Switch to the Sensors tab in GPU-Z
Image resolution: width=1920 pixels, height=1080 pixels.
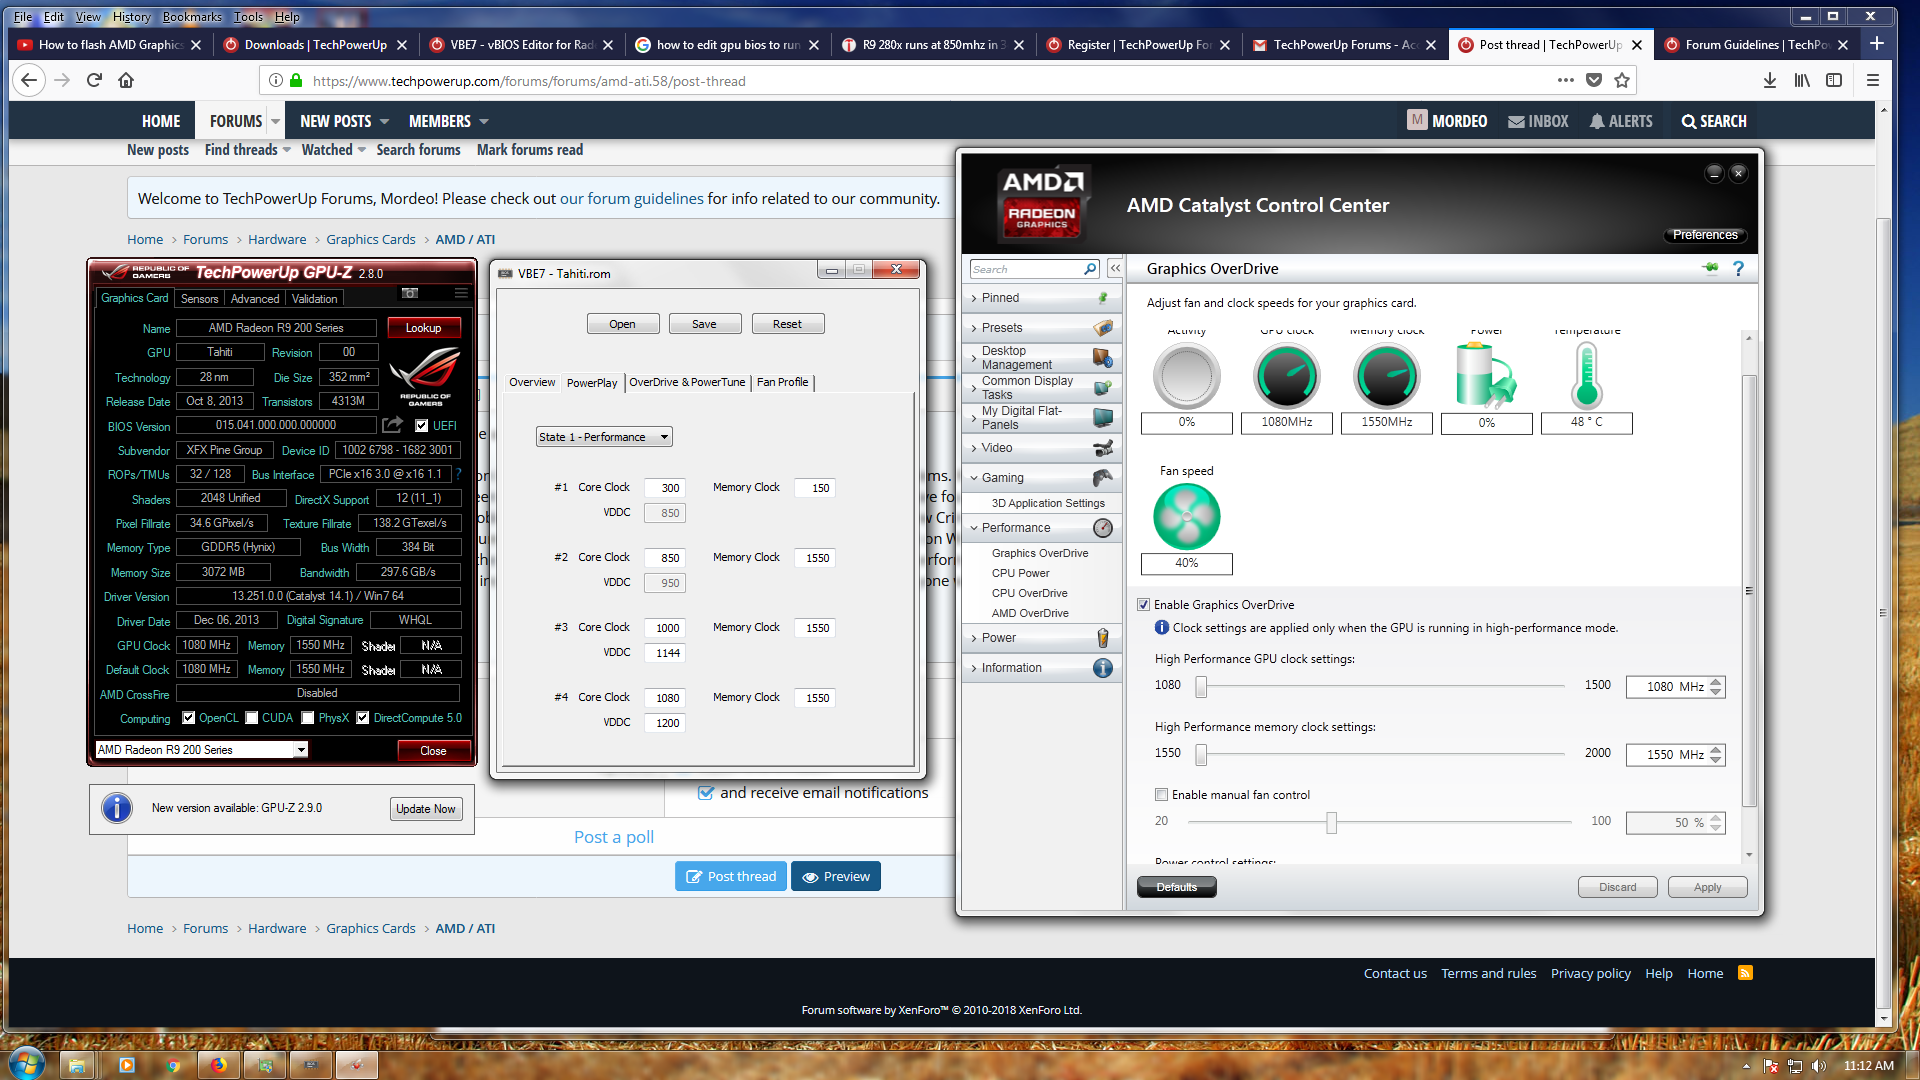(199, 299)
